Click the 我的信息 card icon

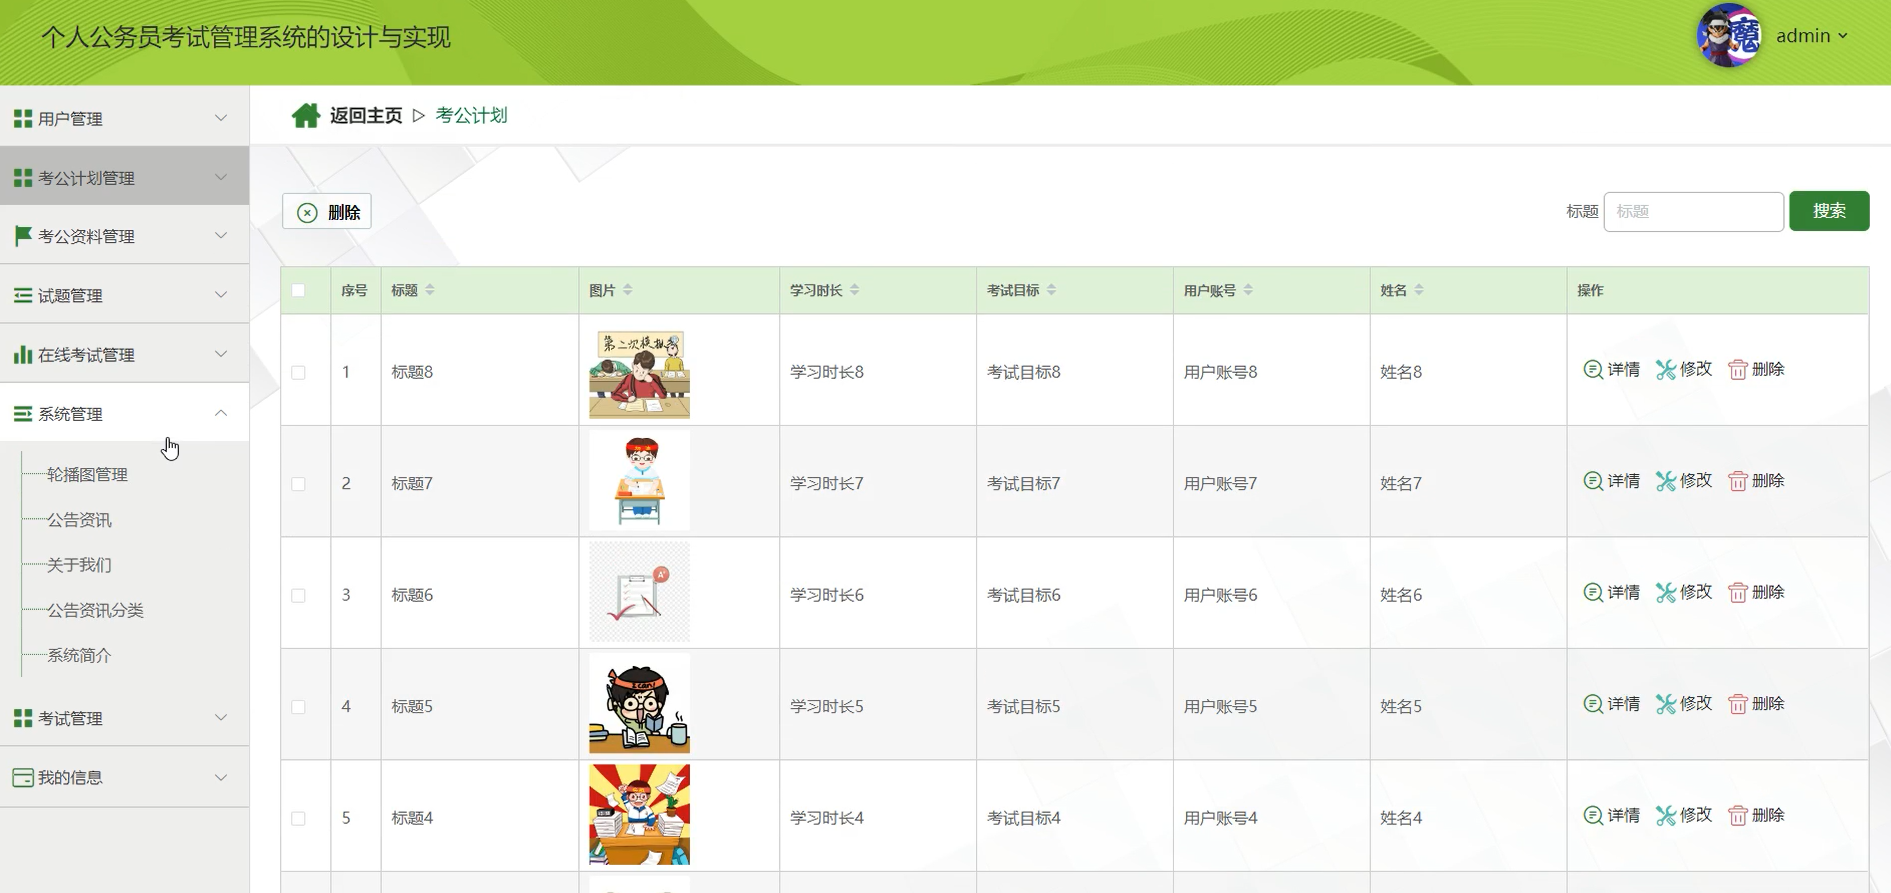23,778
